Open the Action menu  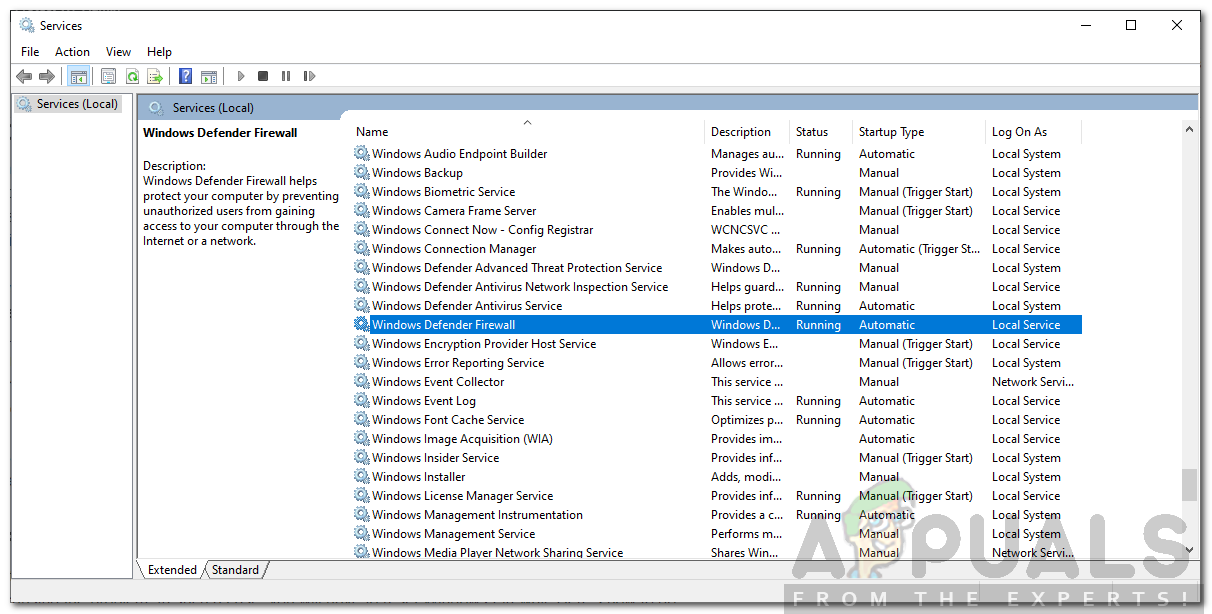pyautogui.click(x=72, y=52)
